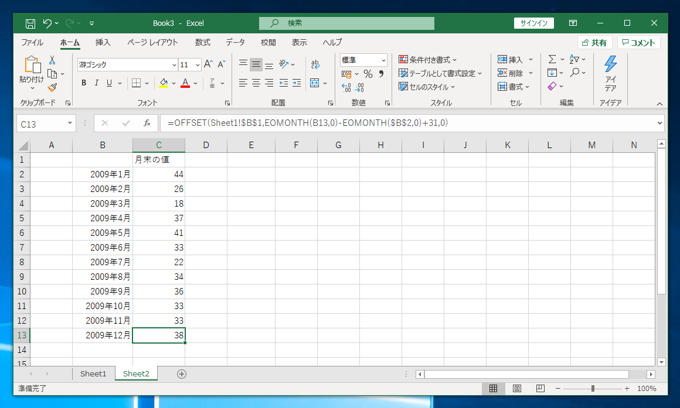Click the Wrap Text icon
This screenshot has height=408, width=680.
coord(315,65)
